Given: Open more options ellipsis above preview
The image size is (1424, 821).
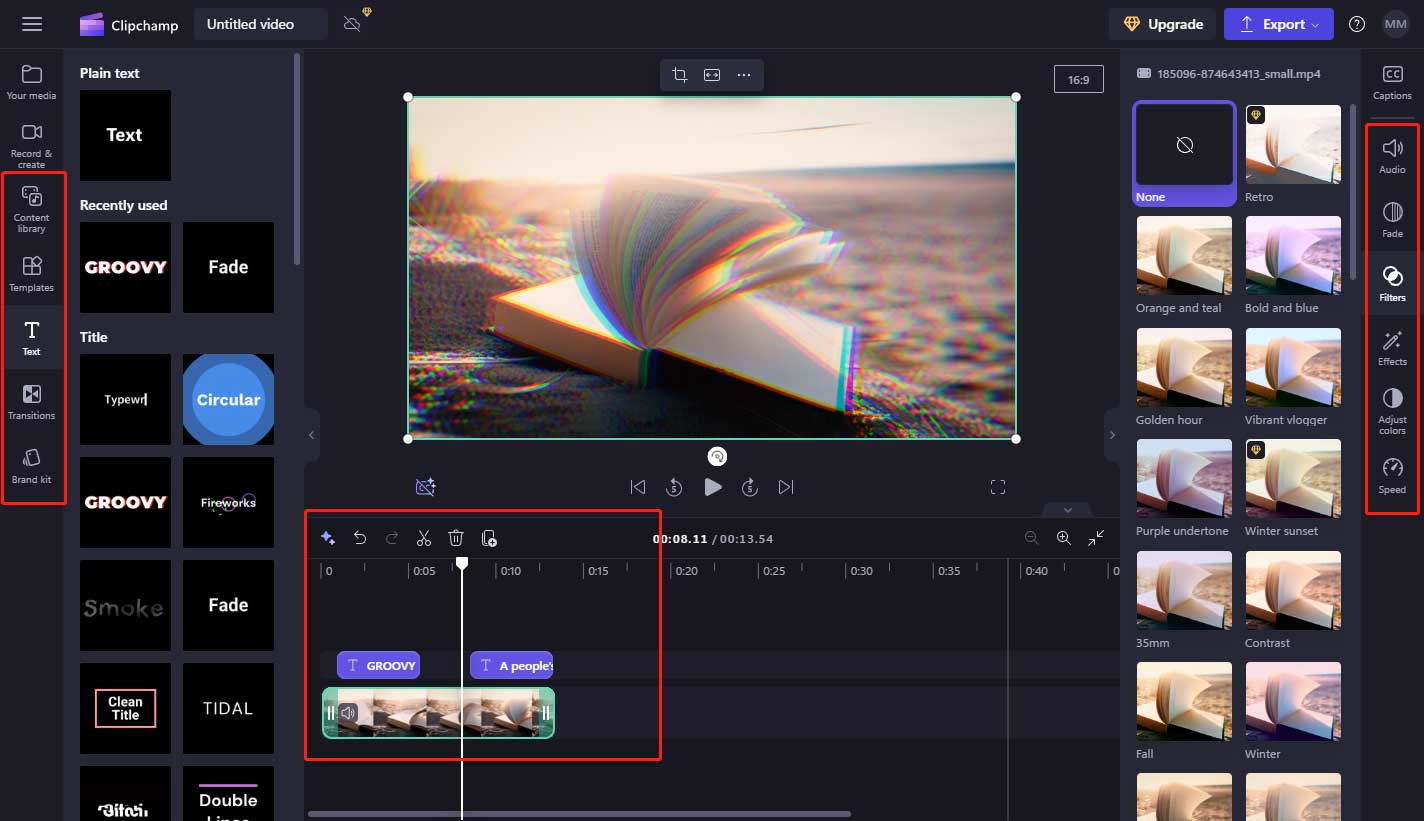Looking at the screenshot, I should (x=744, y=75).
